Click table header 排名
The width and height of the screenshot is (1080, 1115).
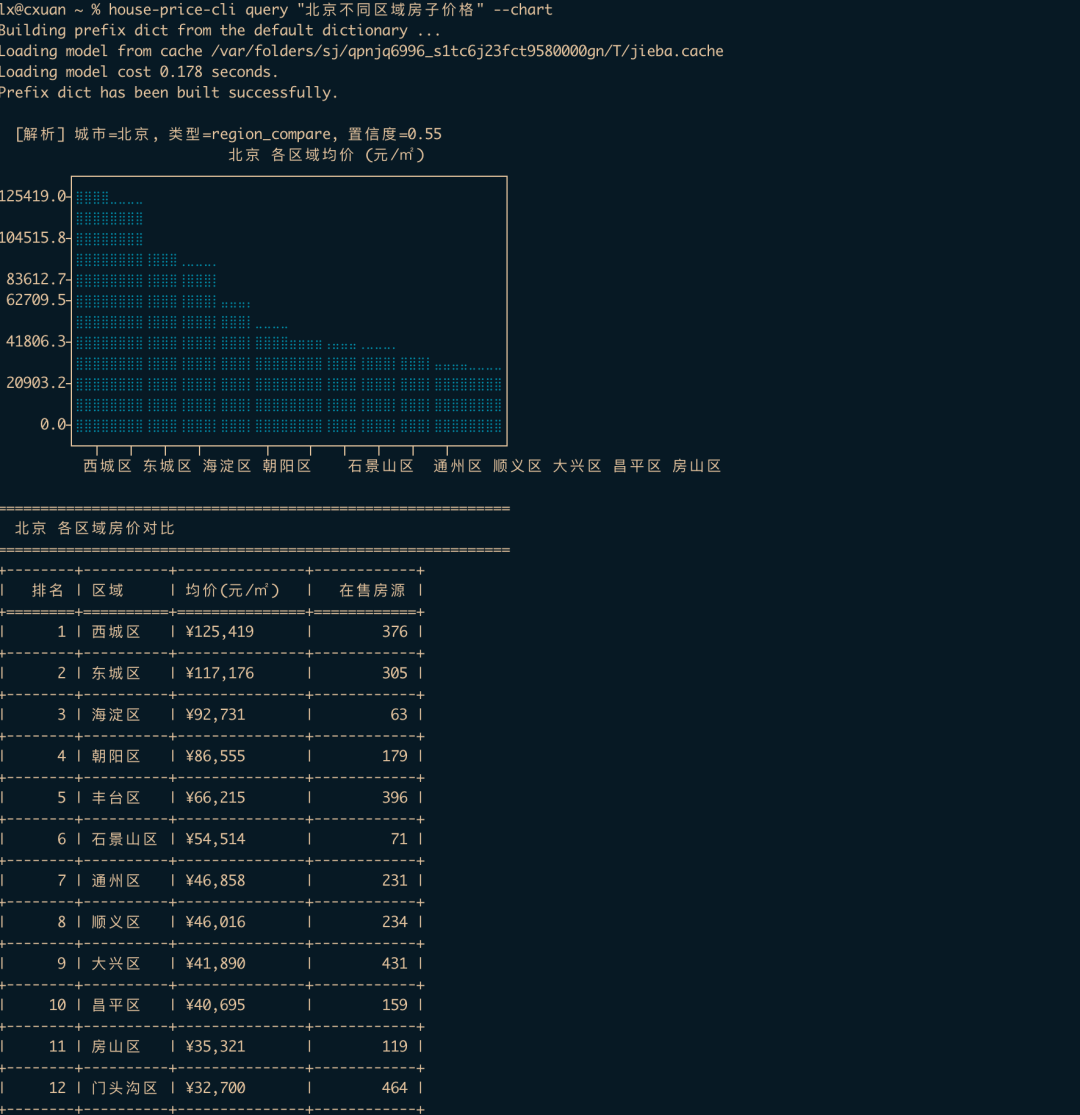coord(48,590)
